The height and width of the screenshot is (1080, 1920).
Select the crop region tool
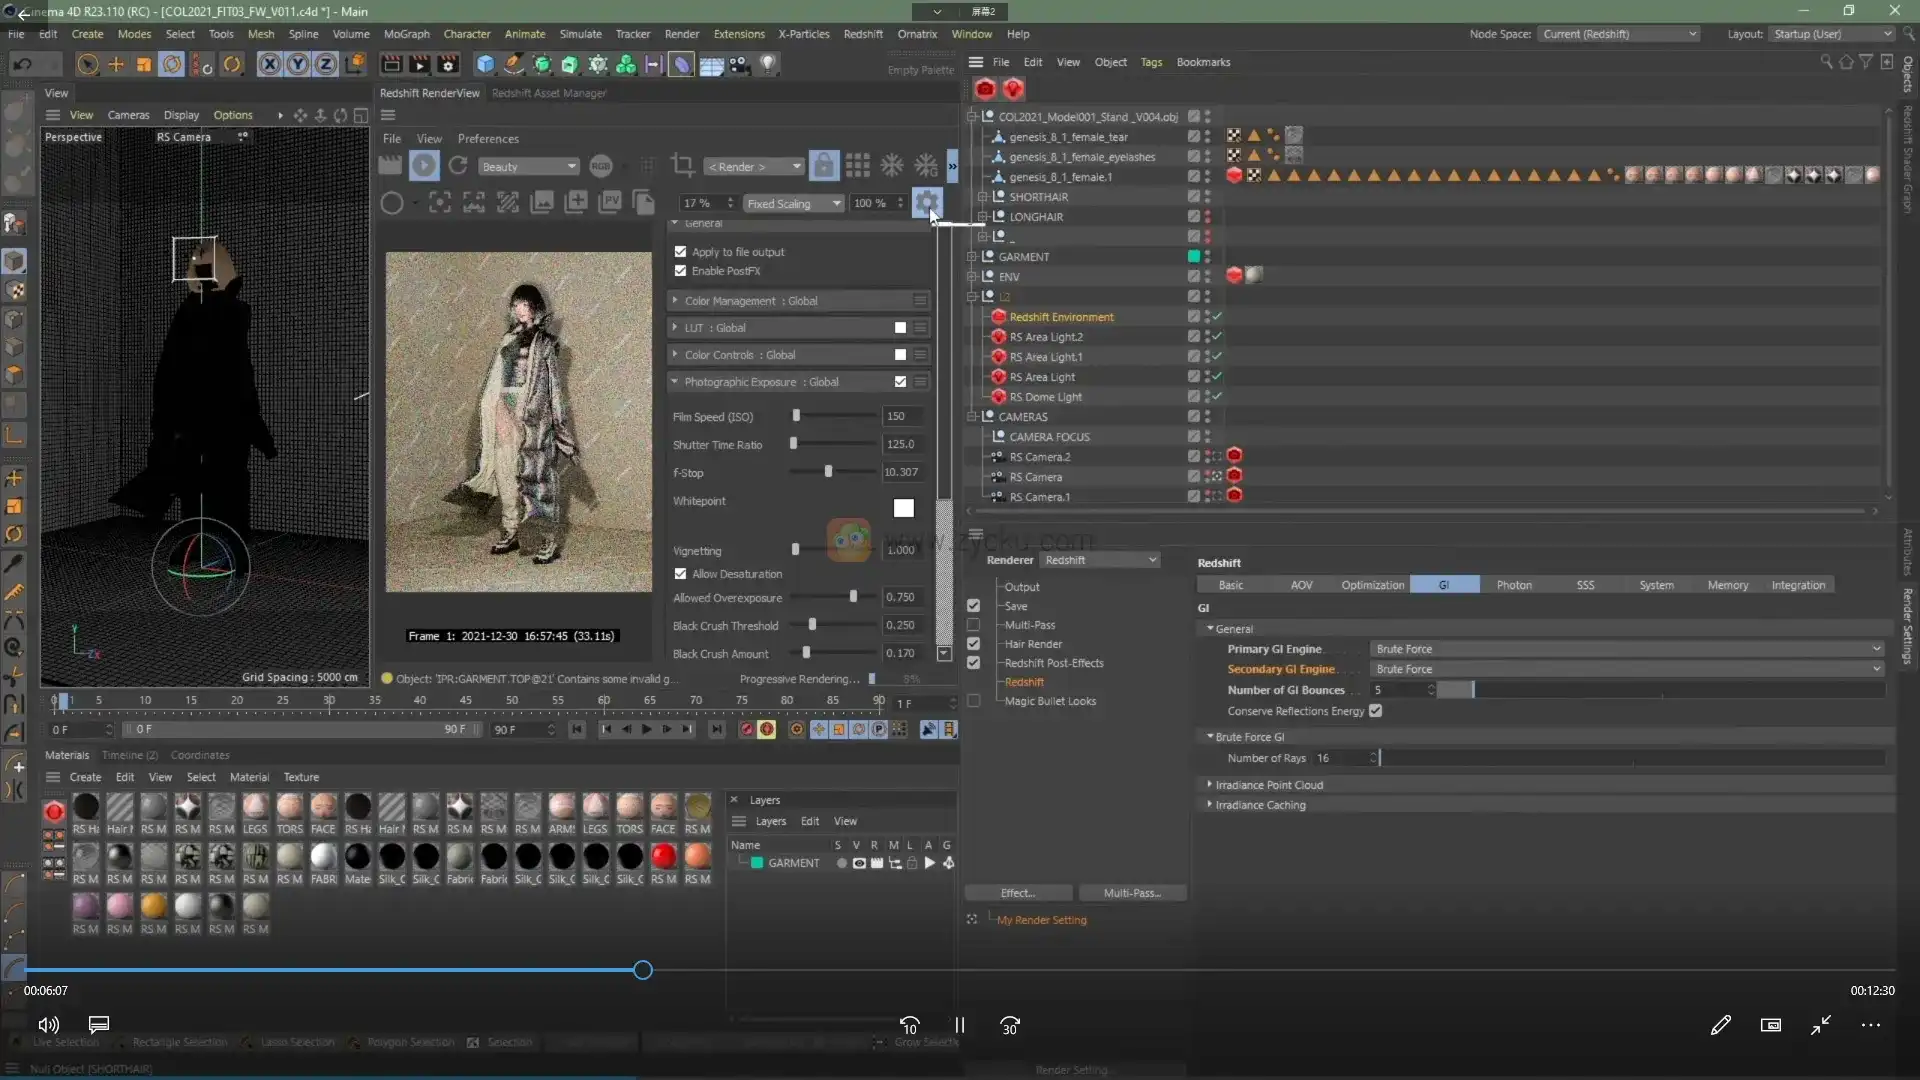coord(683,166)
